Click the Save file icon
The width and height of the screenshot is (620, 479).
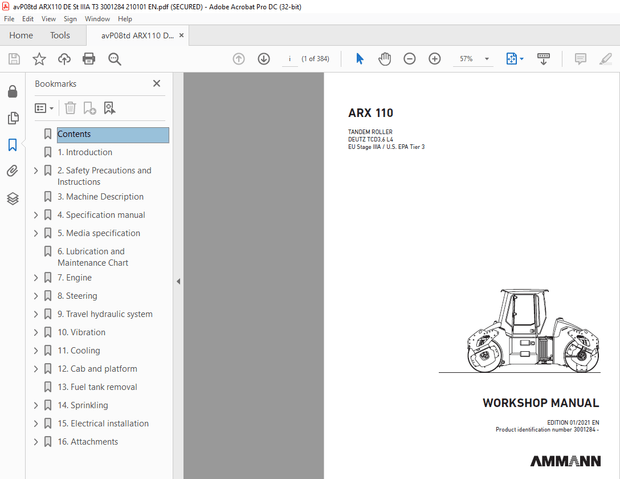[x=14, y=59]
